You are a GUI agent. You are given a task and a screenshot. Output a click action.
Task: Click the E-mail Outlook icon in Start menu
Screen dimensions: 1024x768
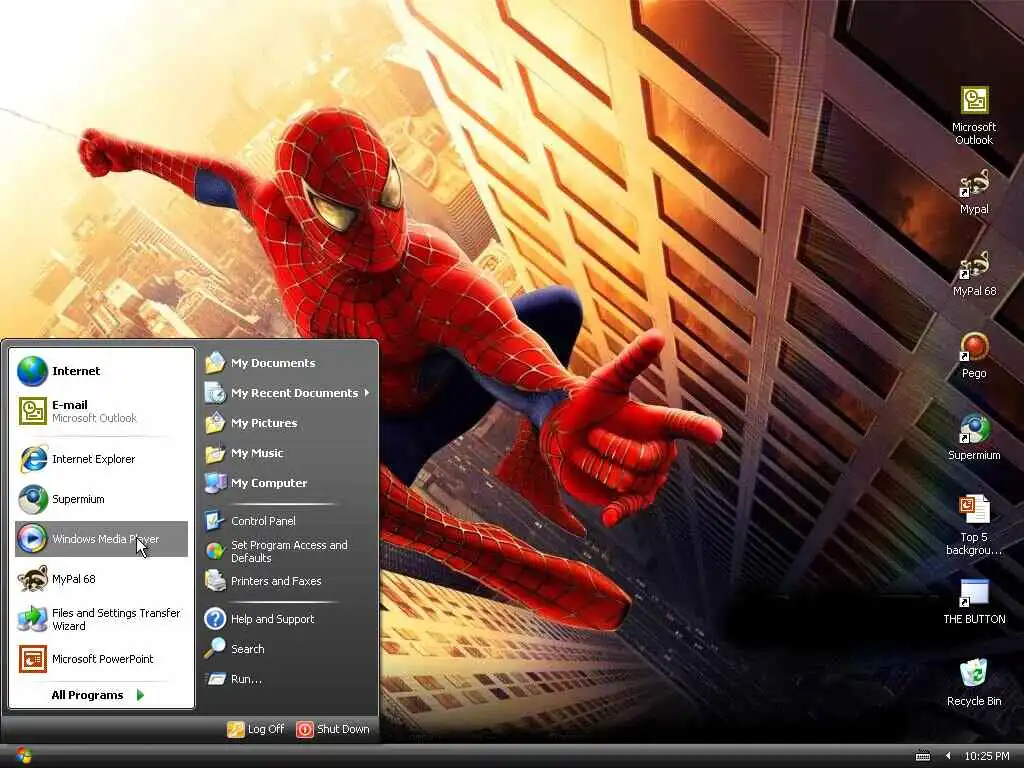point(33,411)
